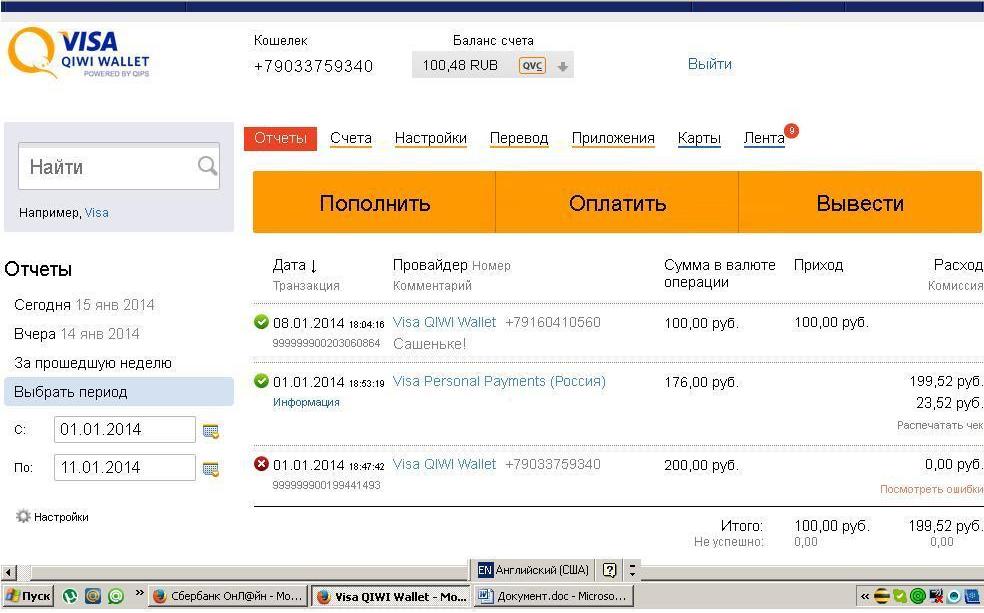The width and height of the screenshot is (984, 613).
Task: Click the 200,00 руб. amount
Action: pyautogui.click(x=702, y=465)
